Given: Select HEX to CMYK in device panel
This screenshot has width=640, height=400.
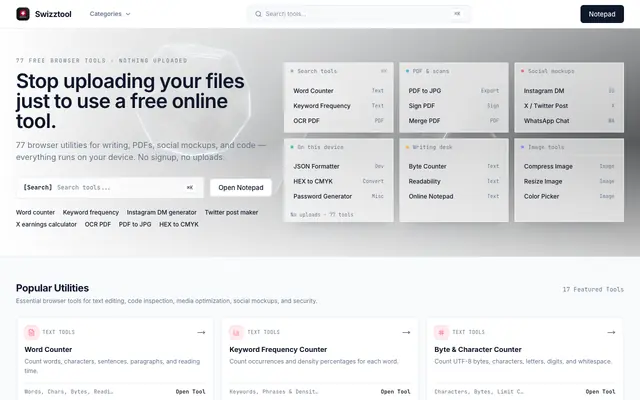Looking at the screenshot, I should (x=338, y=181).
